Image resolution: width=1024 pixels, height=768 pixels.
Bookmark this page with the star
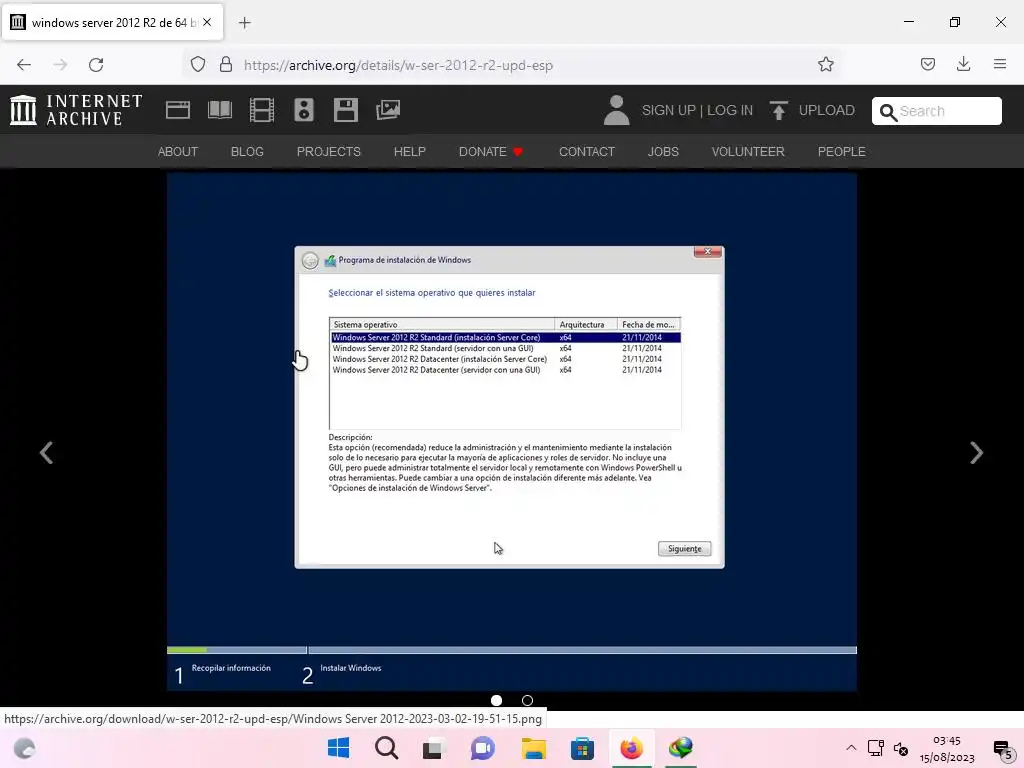(x=825, y=65)
